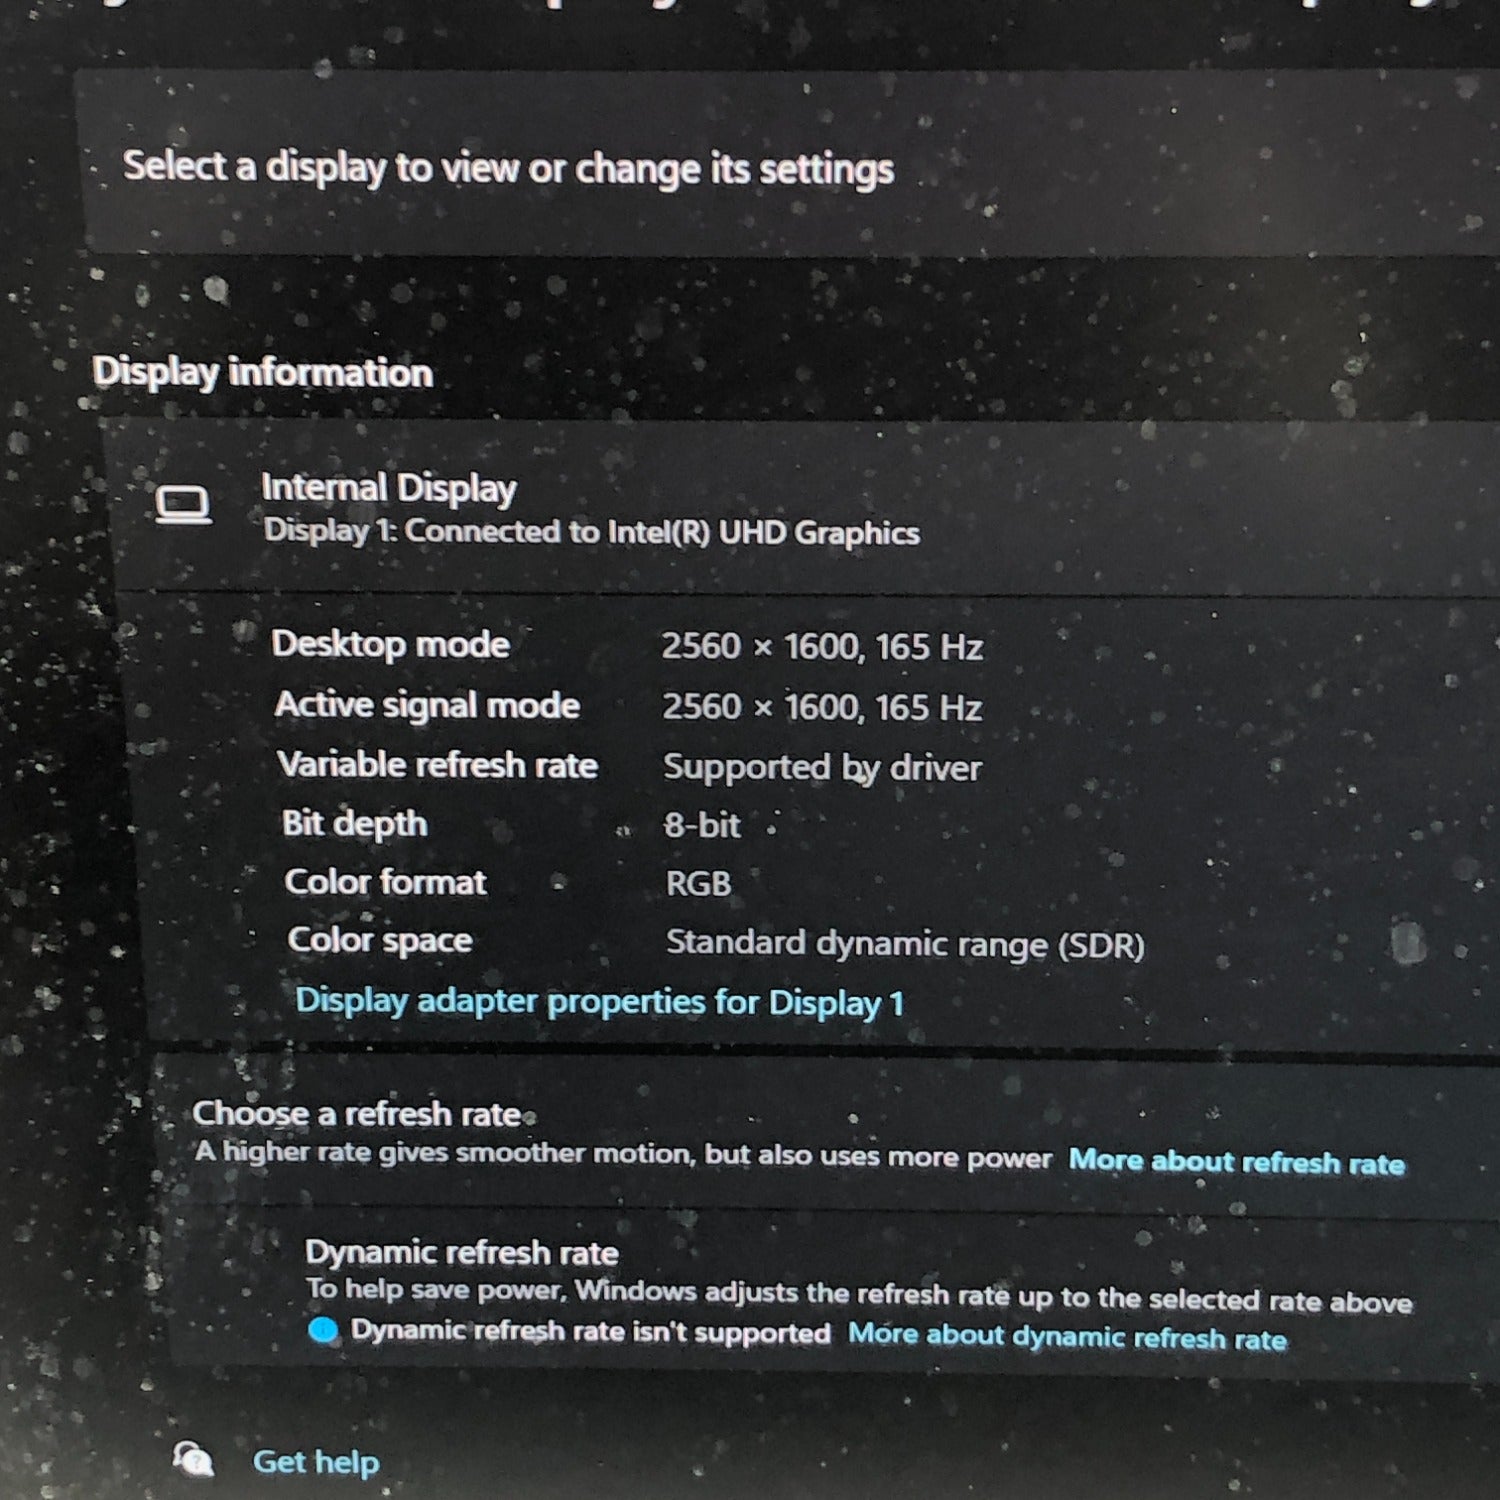Image resolution: width=1500 pixels, height=1500 pixels.
Task: Select the Active signal mode value
Action: pos(821,708)
